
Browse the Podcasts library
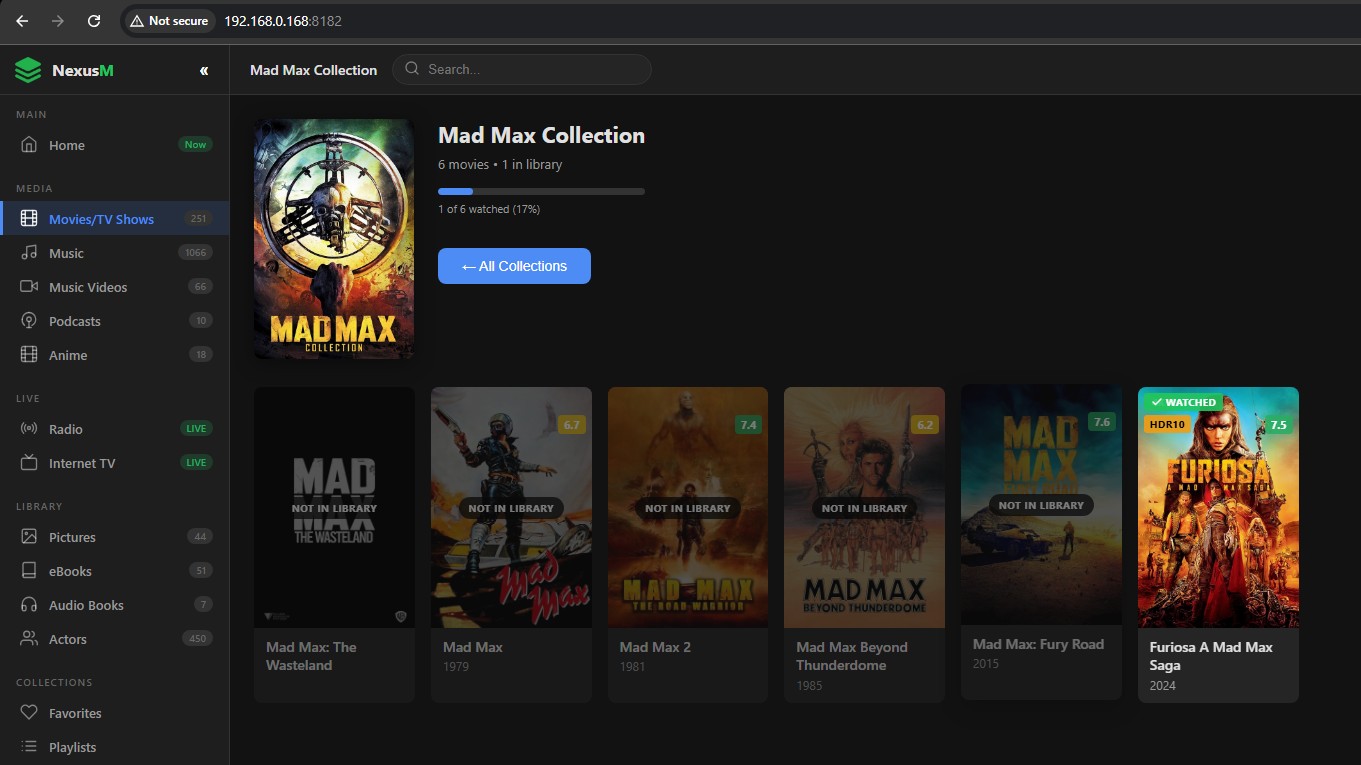[74, 321]
